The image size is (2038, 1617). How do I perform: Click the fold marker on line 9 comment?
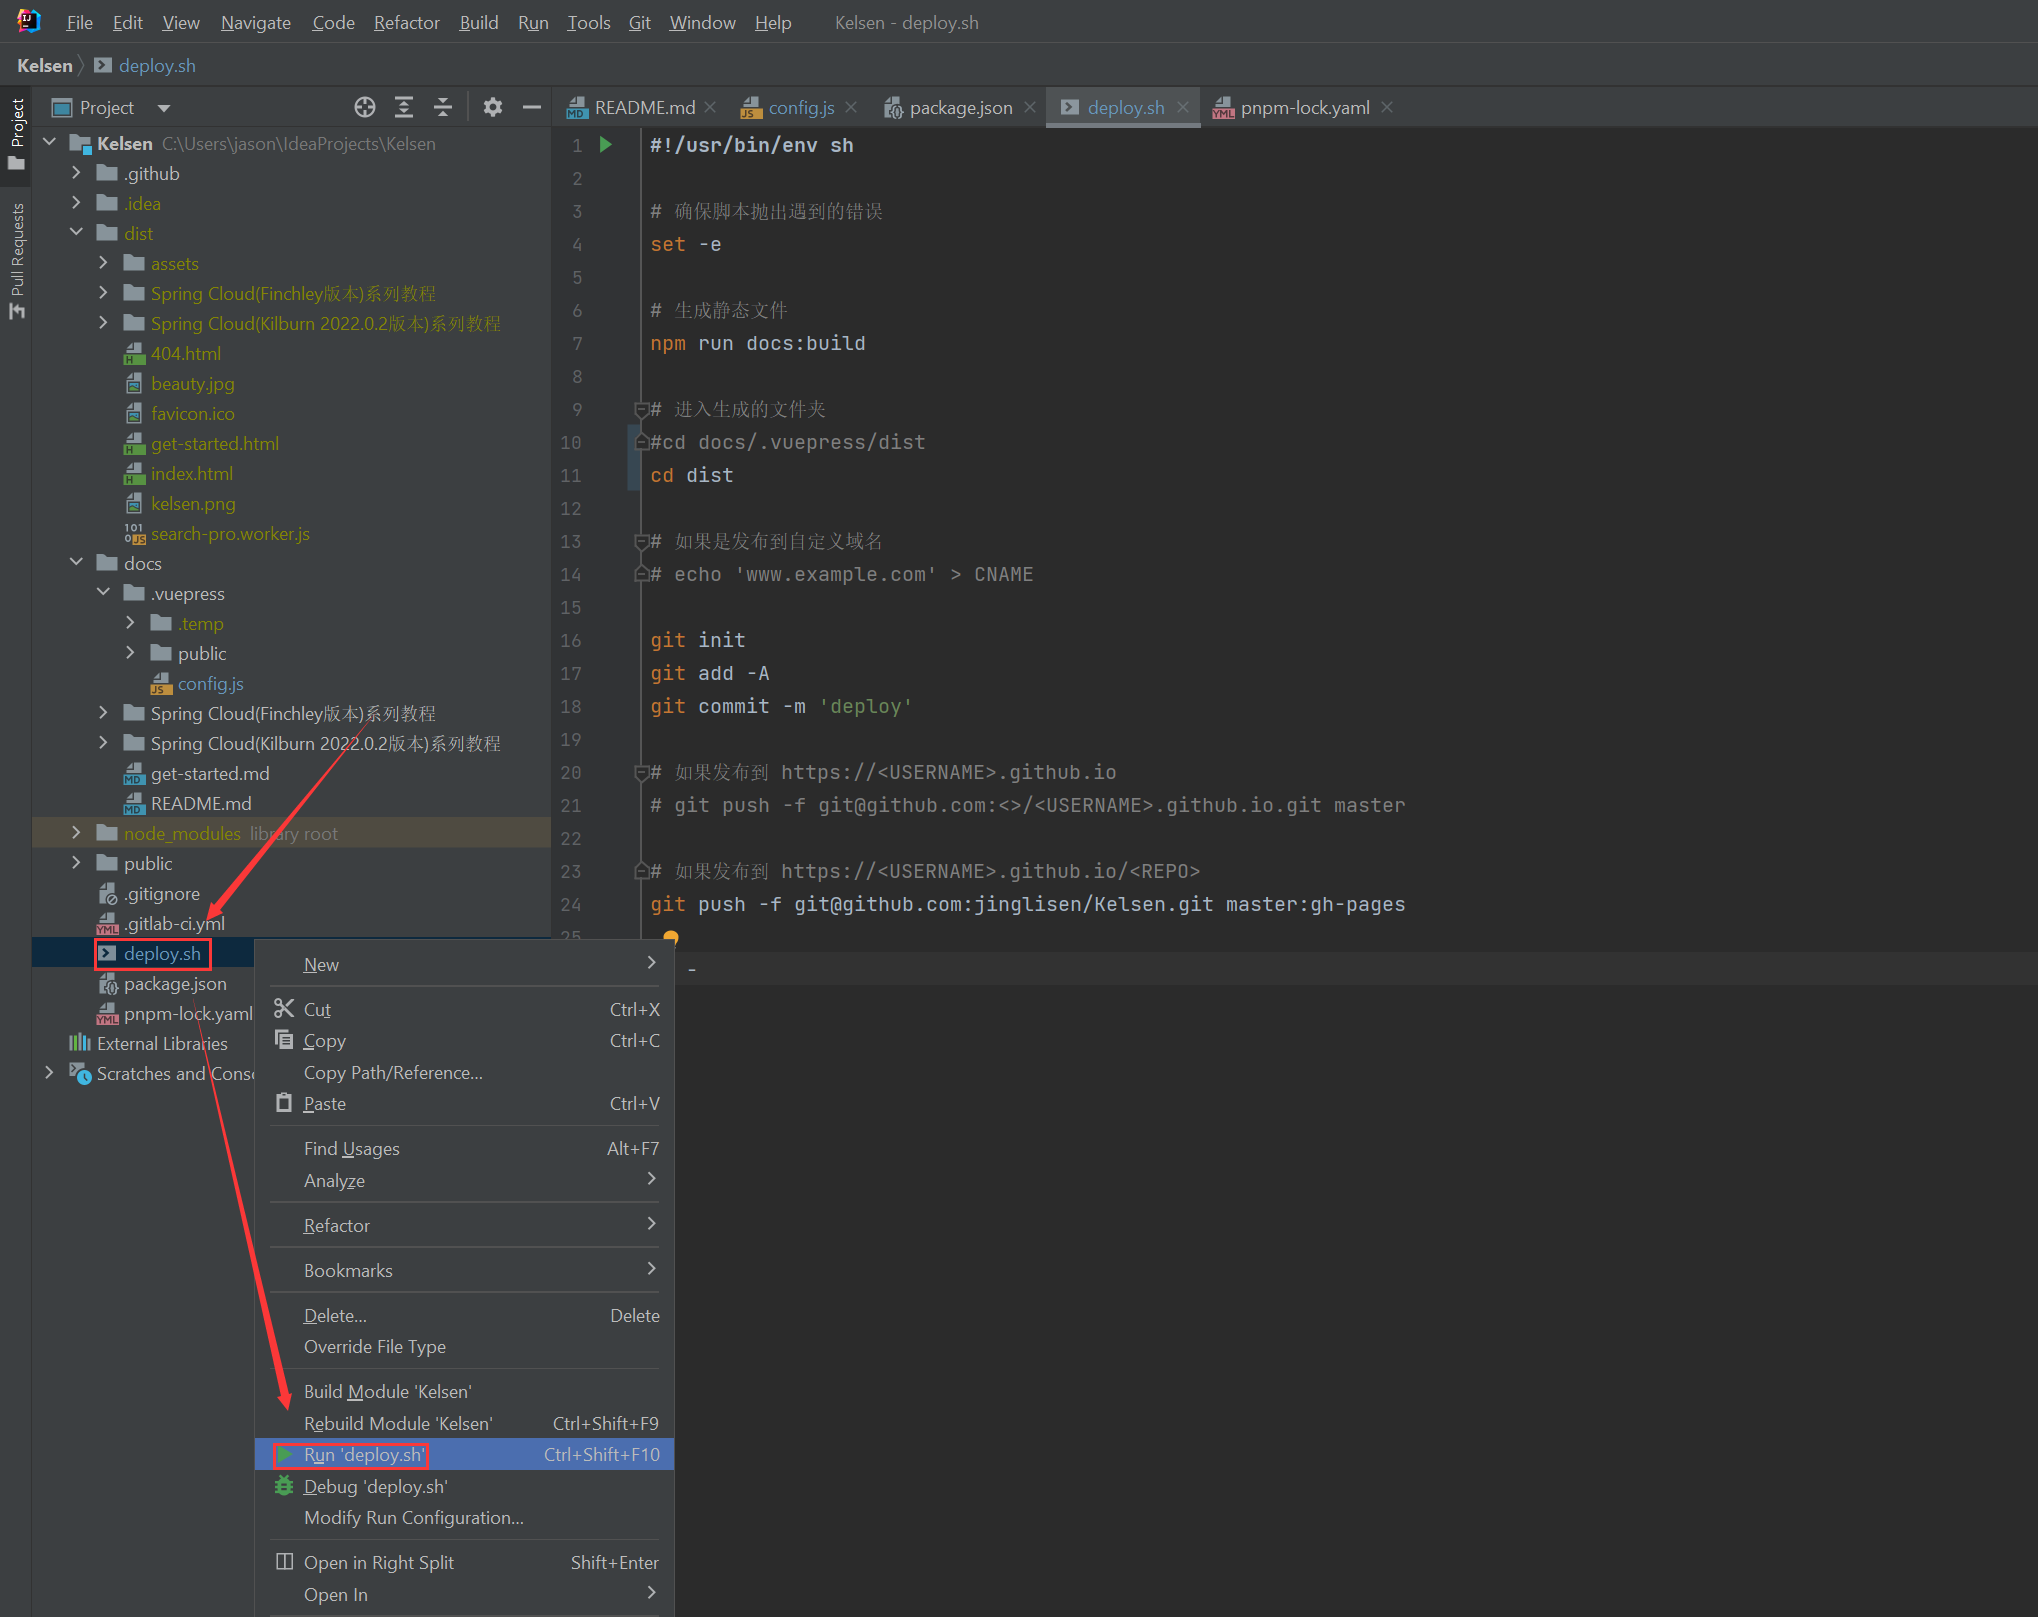pos(641,409)
